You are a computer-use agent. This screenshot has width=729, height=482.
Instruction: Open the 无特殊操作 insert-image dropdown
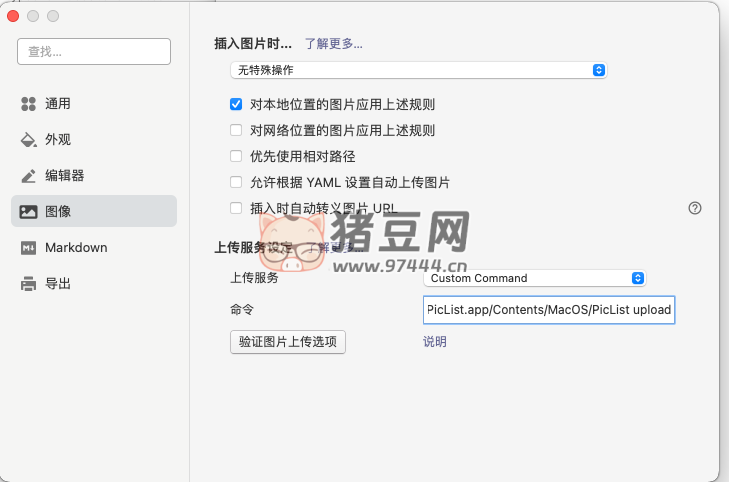418,70
